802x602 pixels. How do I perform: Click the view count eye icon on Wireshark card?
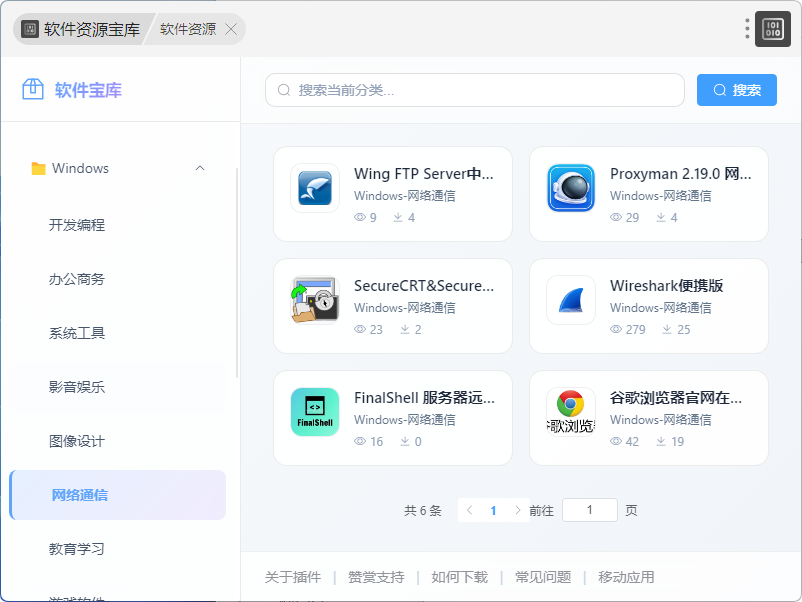(x=616, y=329)
